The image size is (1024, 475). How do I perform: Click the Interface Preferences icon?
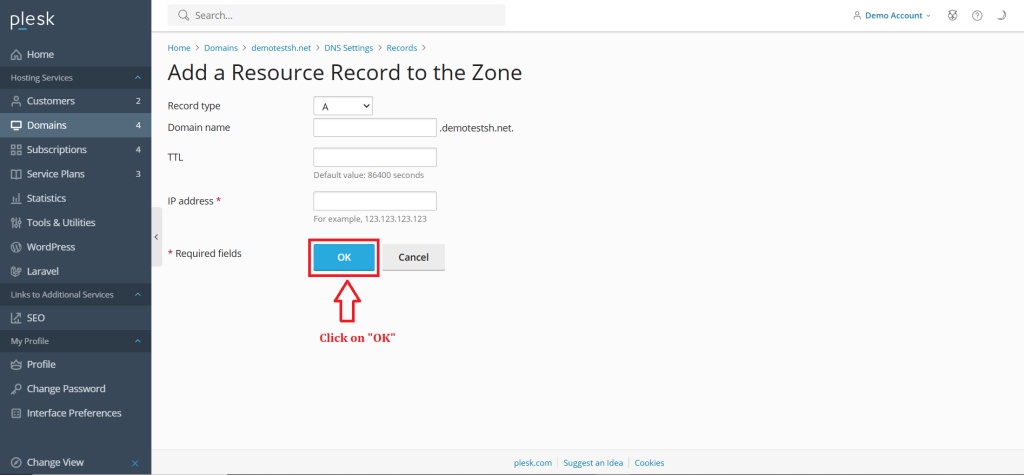click(x=16, y=414)
